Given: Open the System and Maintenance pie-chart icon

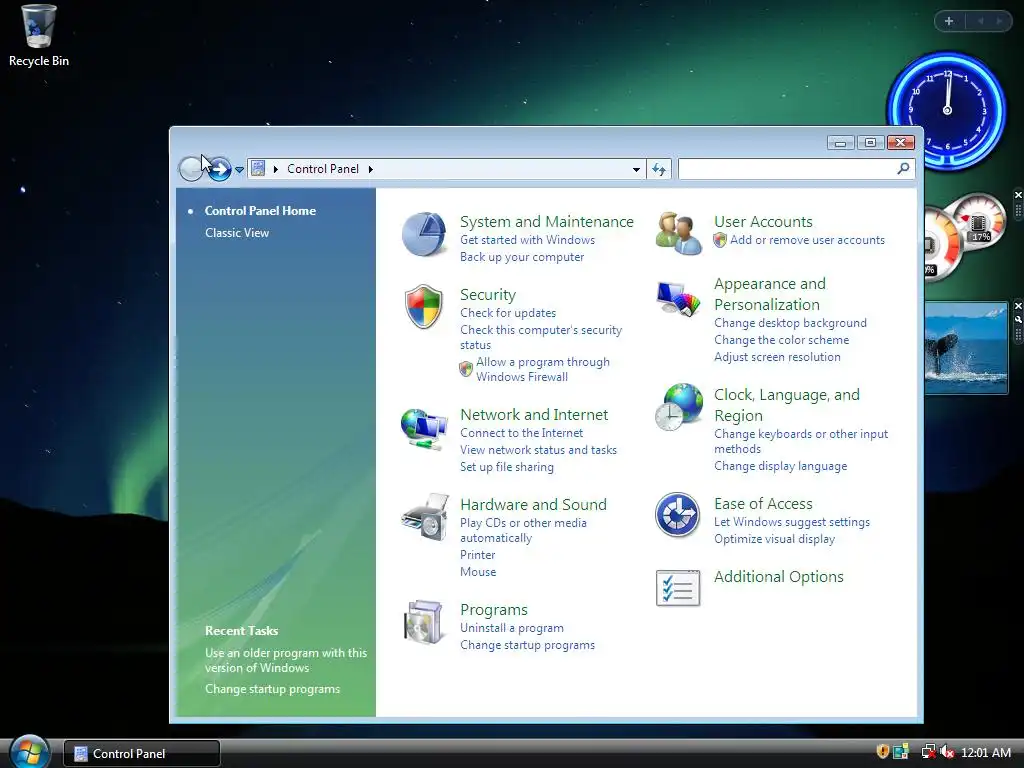Looking at the screenshot, I should tap(424, 234).
